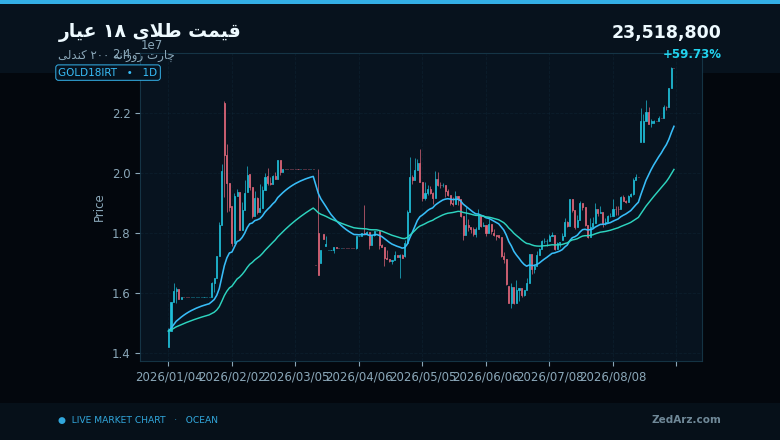Click the 1.8 y-axis tick label
Image resolution: width=780 pixels, height=440 pixels.
[121, 234]
